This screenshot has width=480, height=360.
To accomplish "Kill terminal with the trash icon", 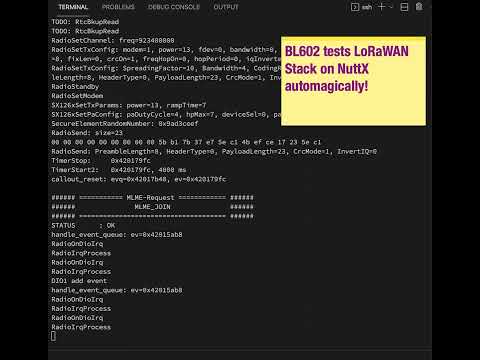I will point(419,7).
